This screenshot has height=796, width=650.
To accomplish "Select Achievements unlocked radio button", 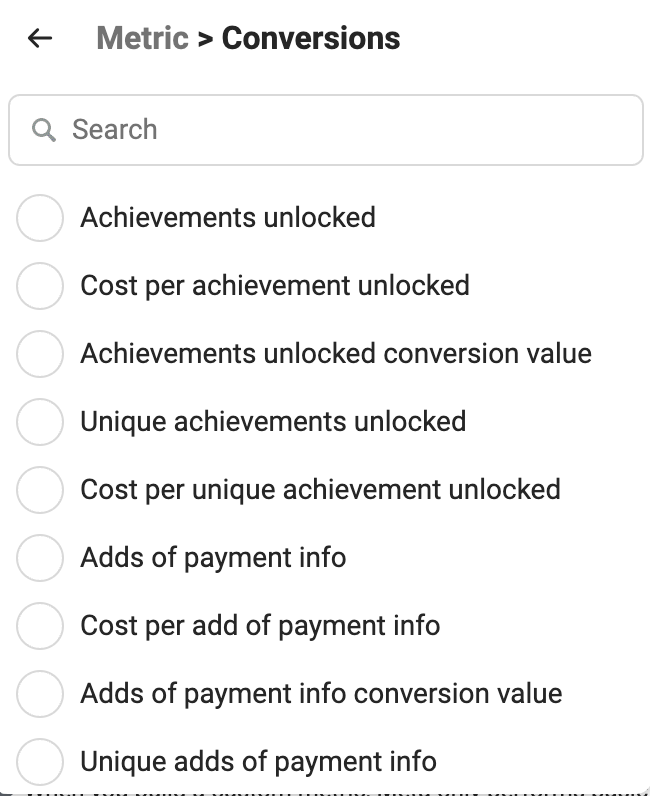I will (x=40, y=218).
